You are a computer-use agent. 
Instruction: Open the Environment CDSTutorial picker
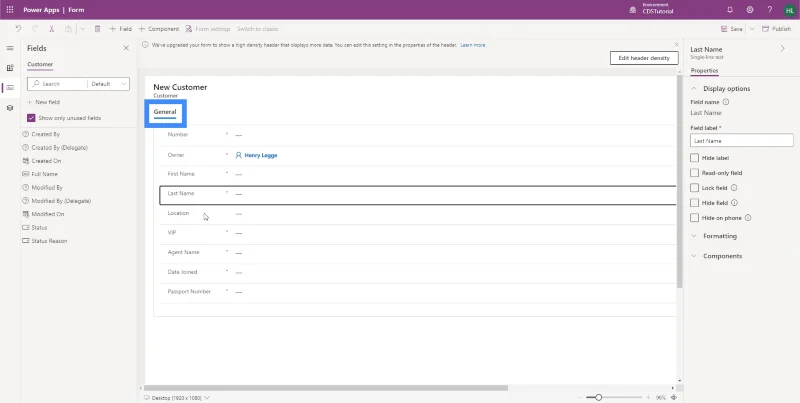coord(652,9)
